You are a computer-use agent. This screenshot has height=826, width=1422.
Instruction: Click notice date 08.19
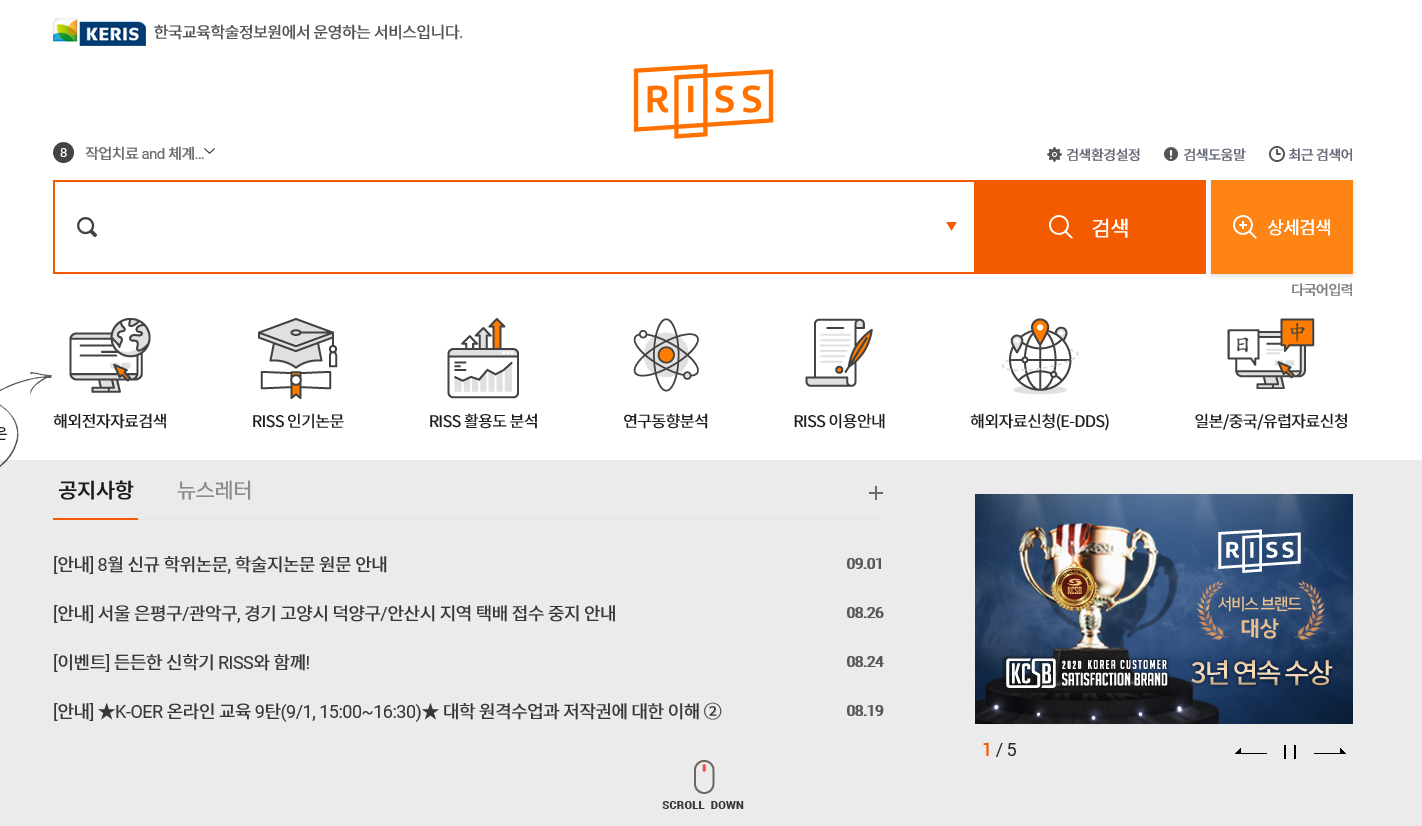tap(864, 712)
